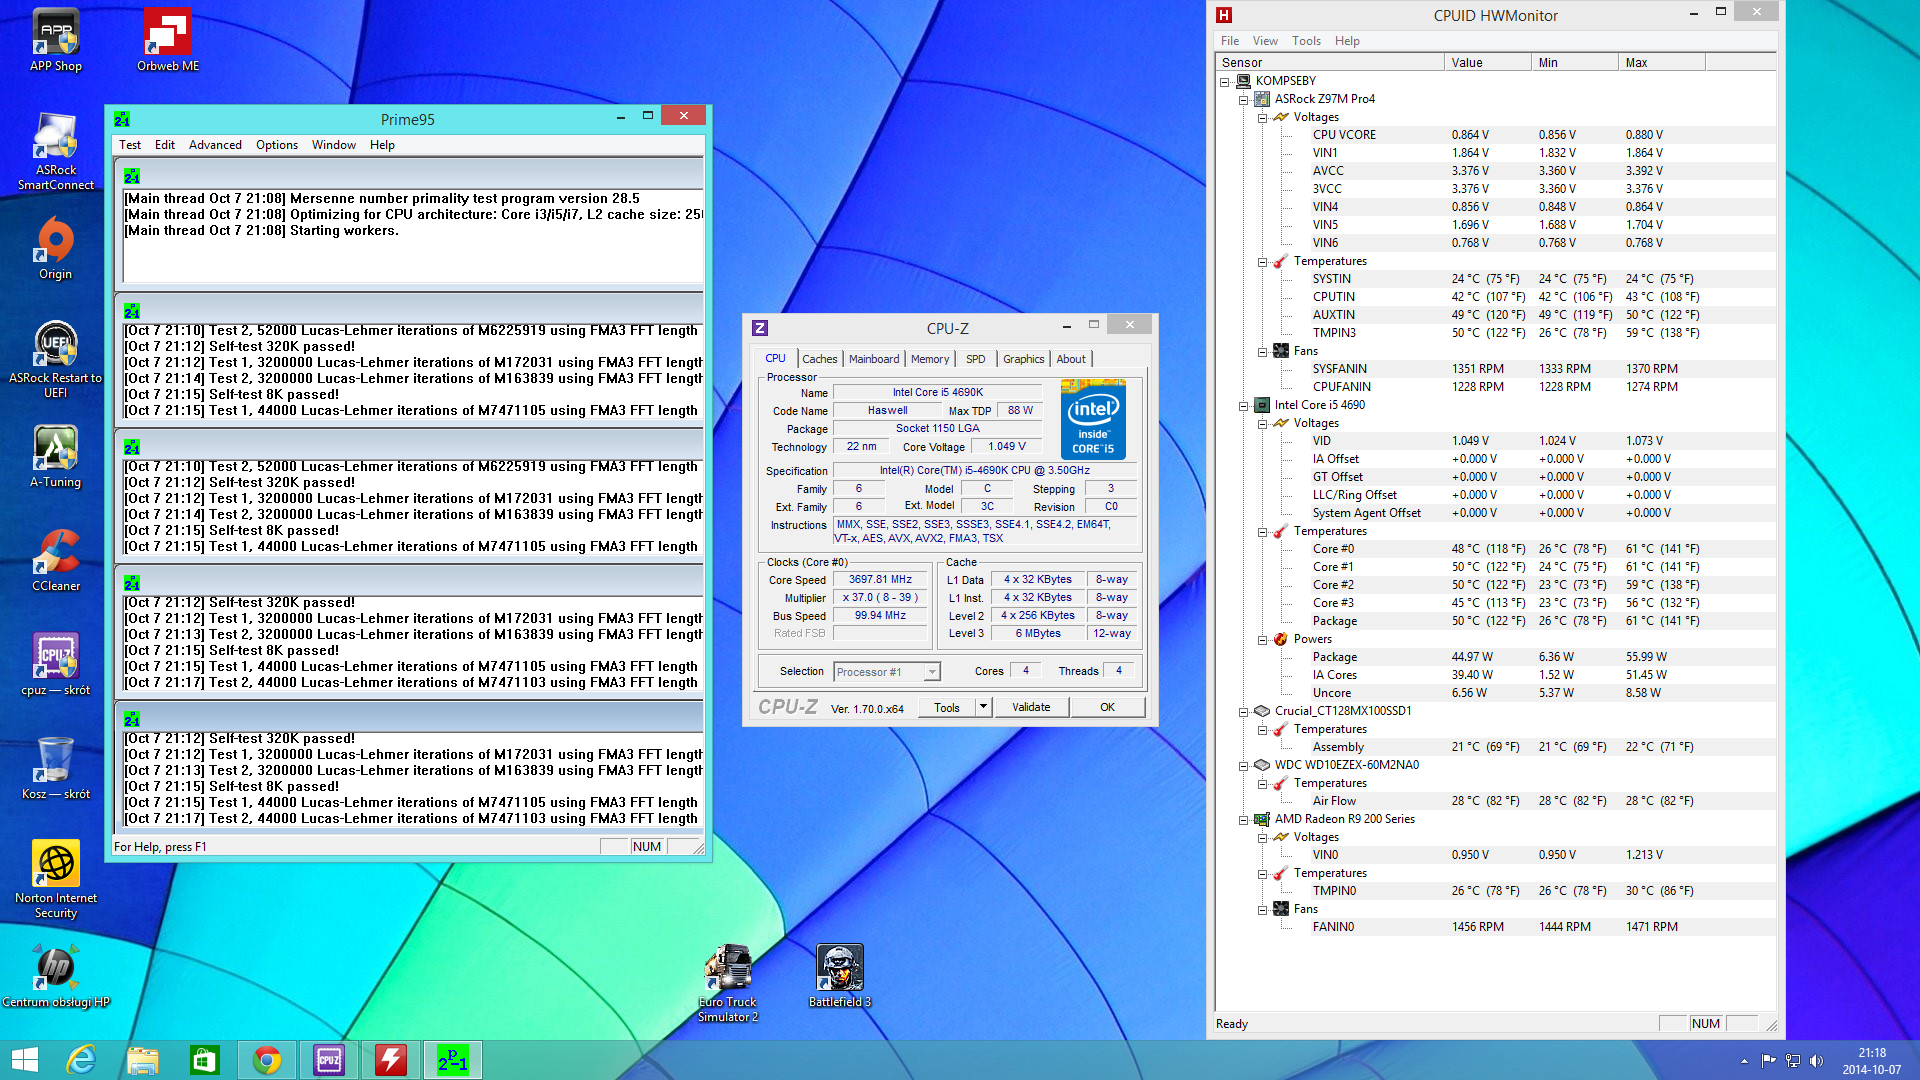Open CCleaner desktop shortcut
The width and height of the screenshot is (1920, 1080).
(x=56, y=555)
